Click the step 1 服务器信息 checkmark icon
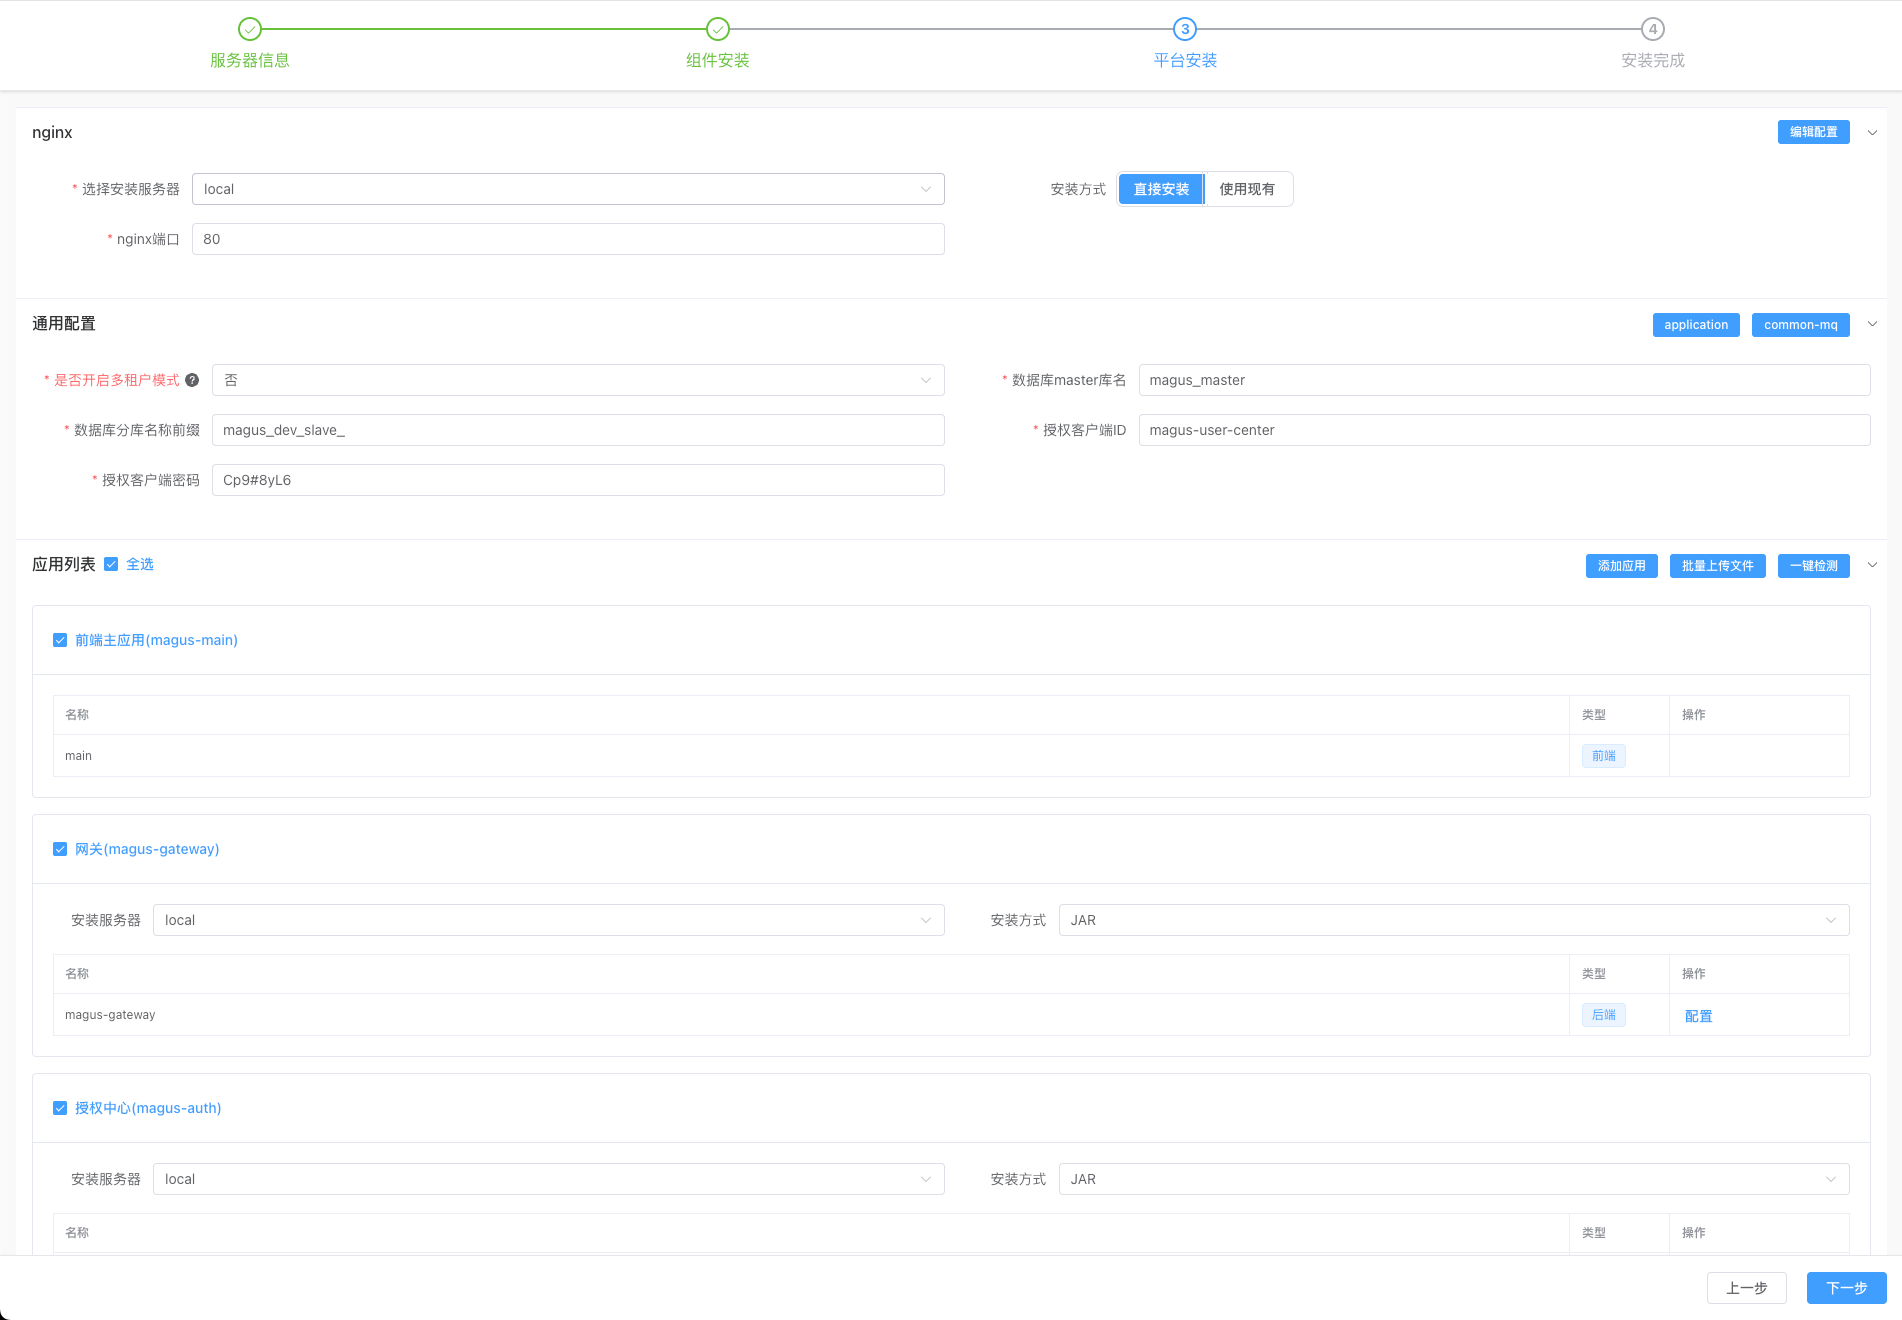Image resolution: width=1902 pixels, height=1320 pixels. (250, 29)
